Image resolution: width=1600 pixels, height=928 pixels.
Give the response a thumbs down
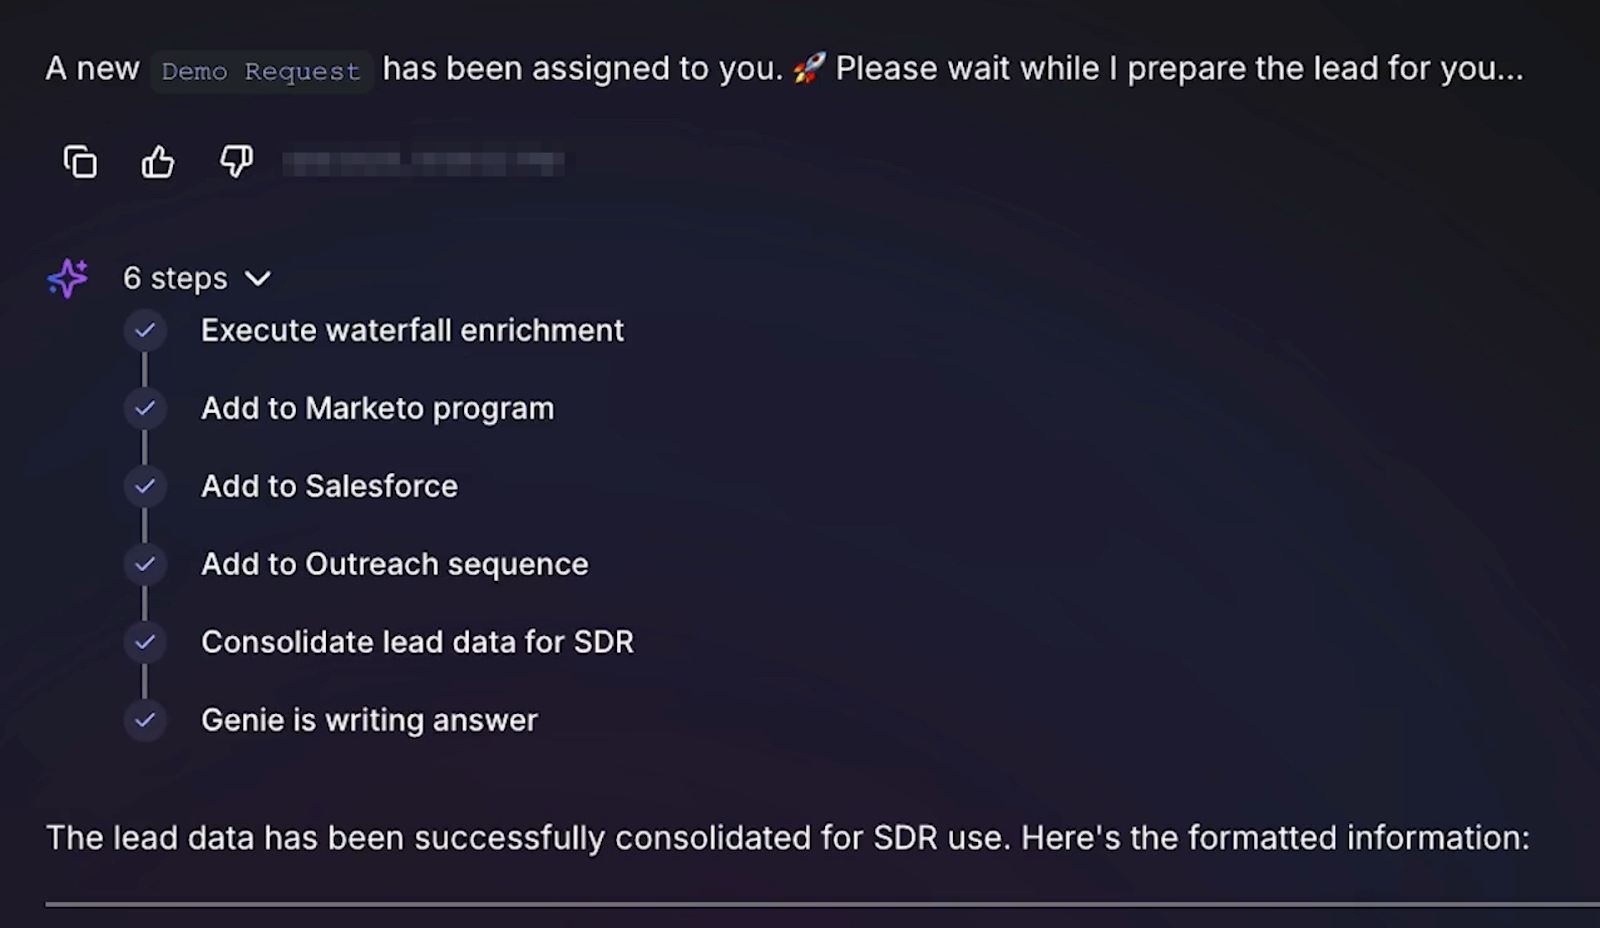[236, 161]
